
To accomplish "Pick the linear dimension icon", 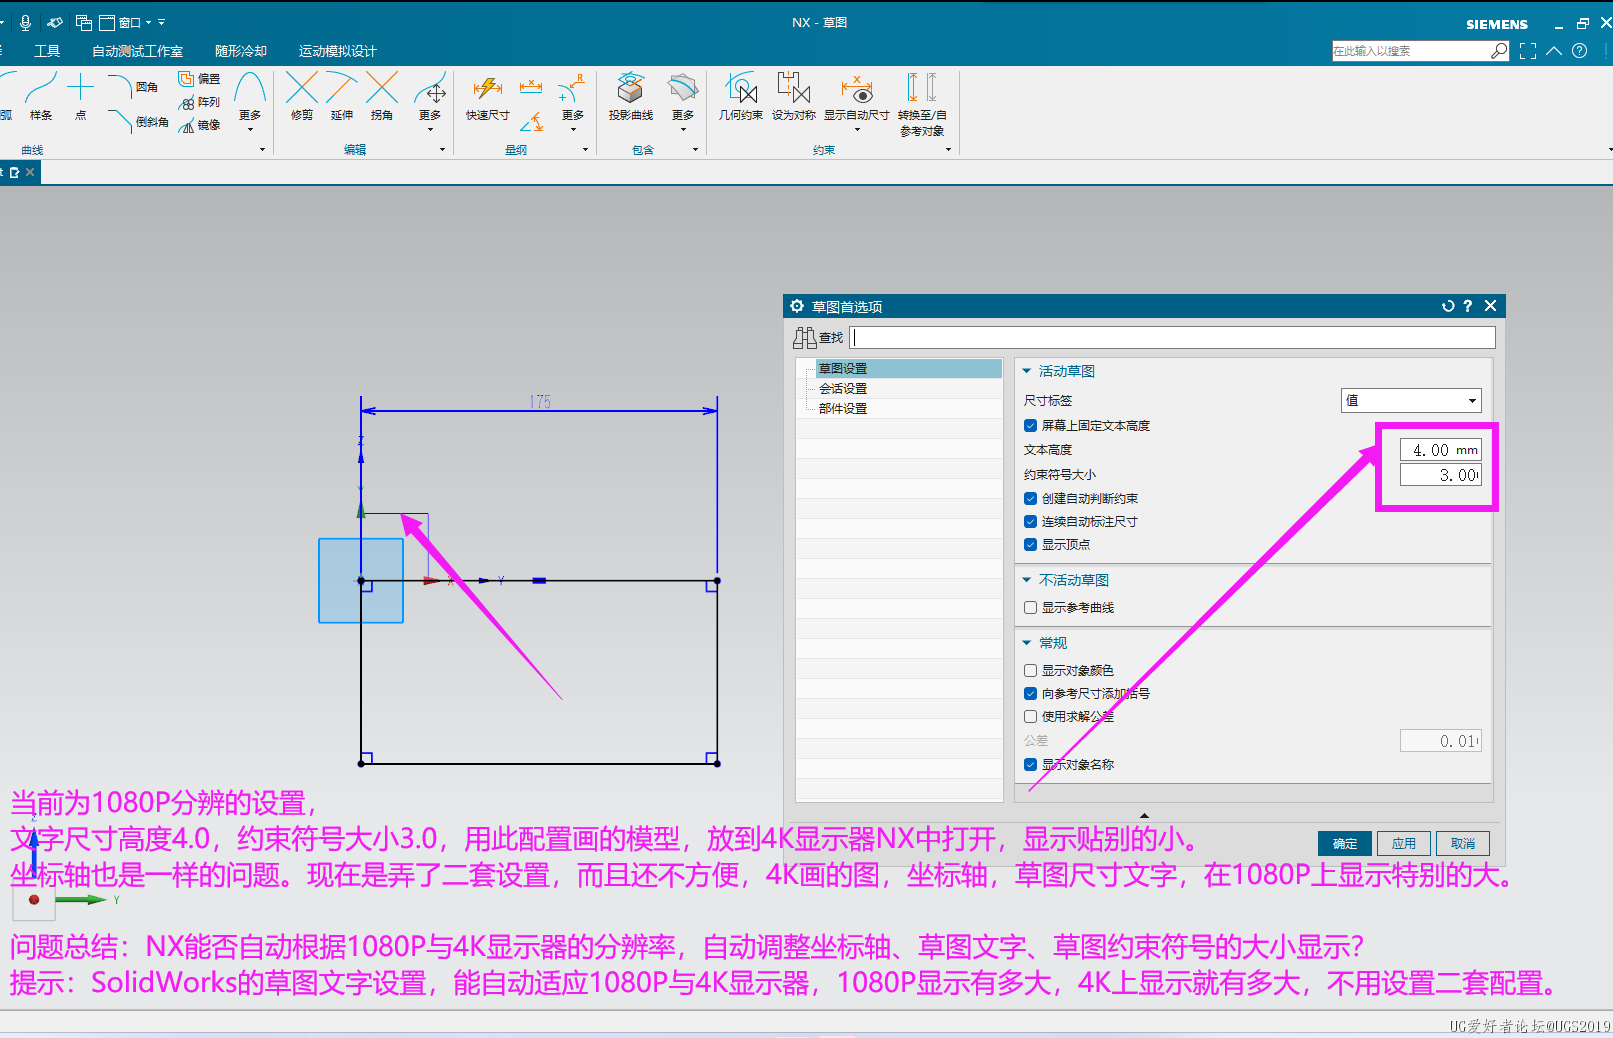I will point(531,86).
